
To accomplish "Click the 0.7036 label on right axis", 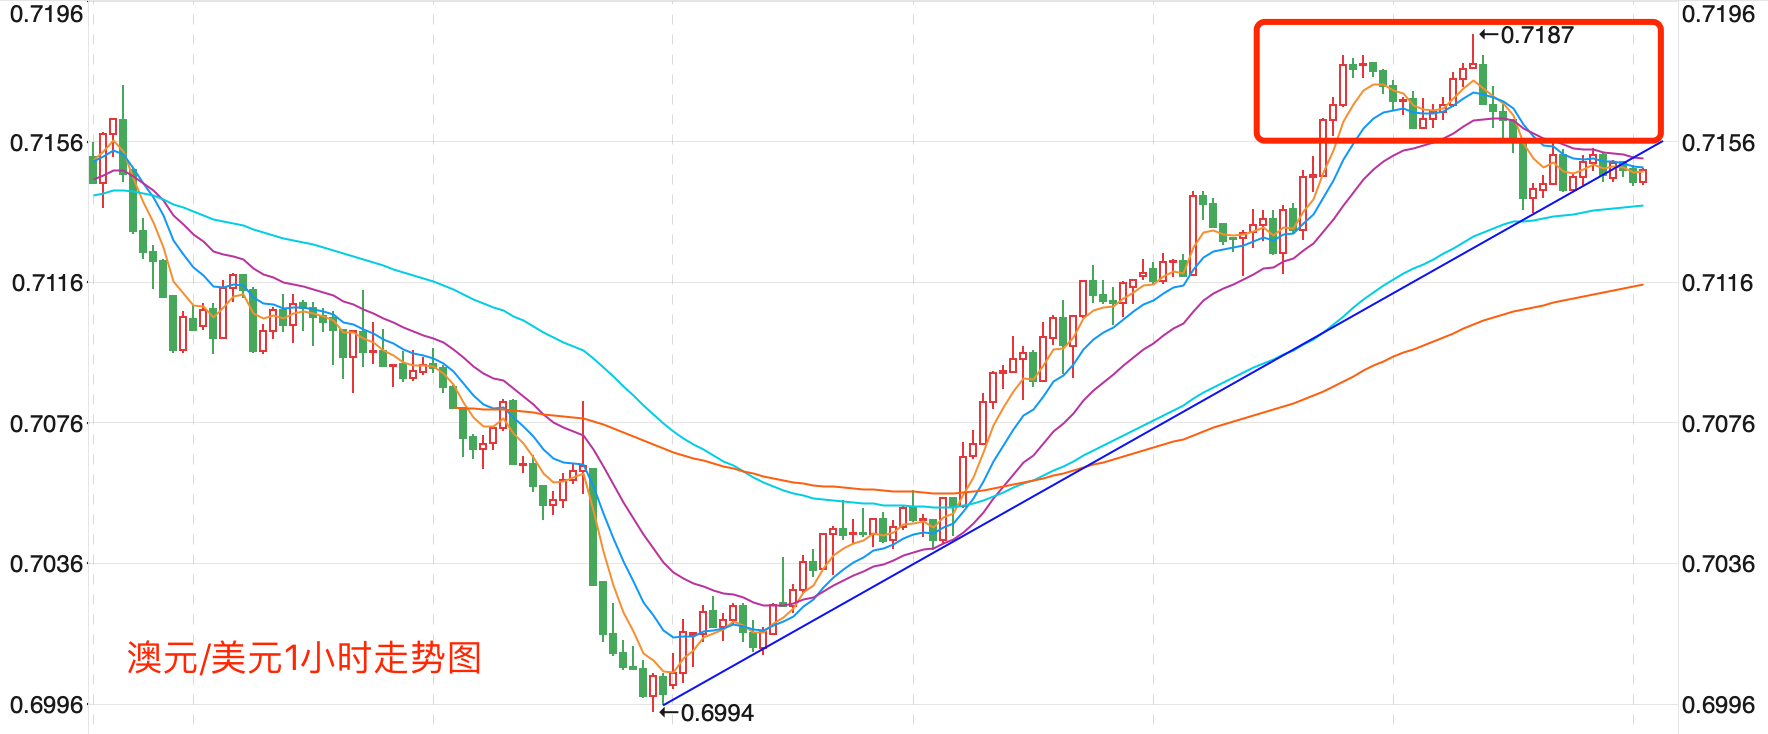I will pos(1718,564).
